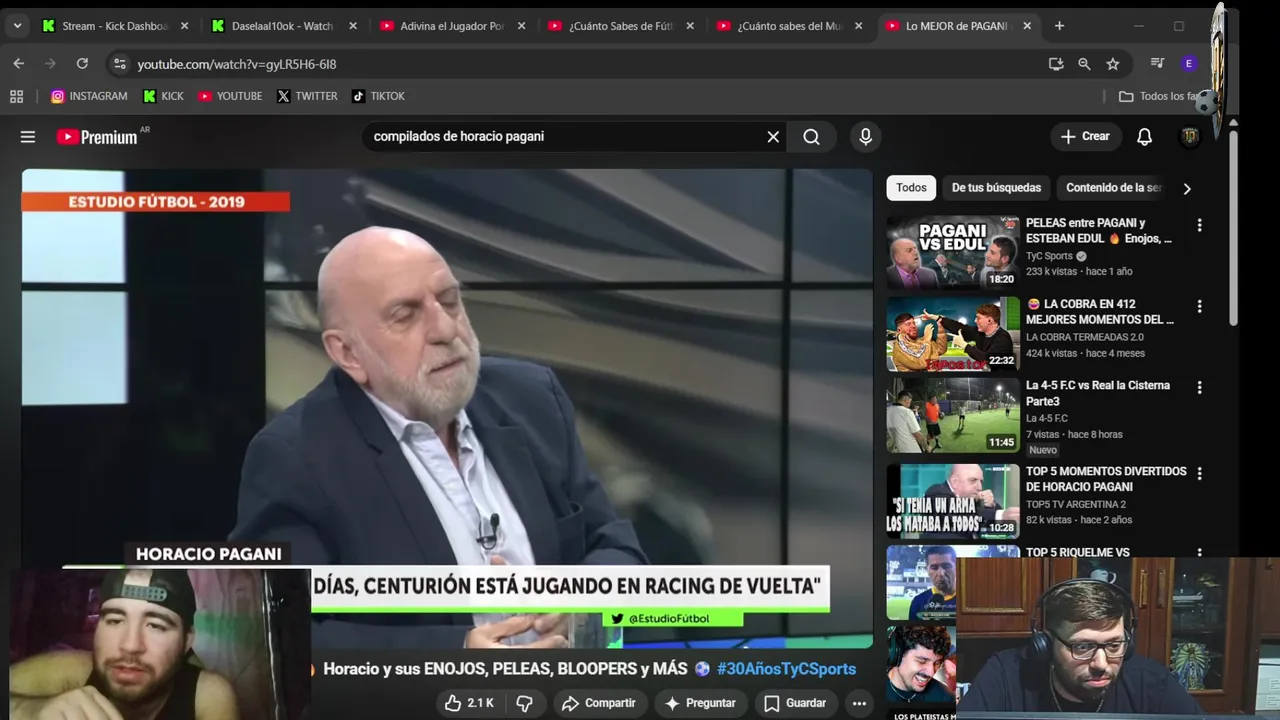
Task: Select De tus búsquedas filter chip
Action: (x=996, y=188)
